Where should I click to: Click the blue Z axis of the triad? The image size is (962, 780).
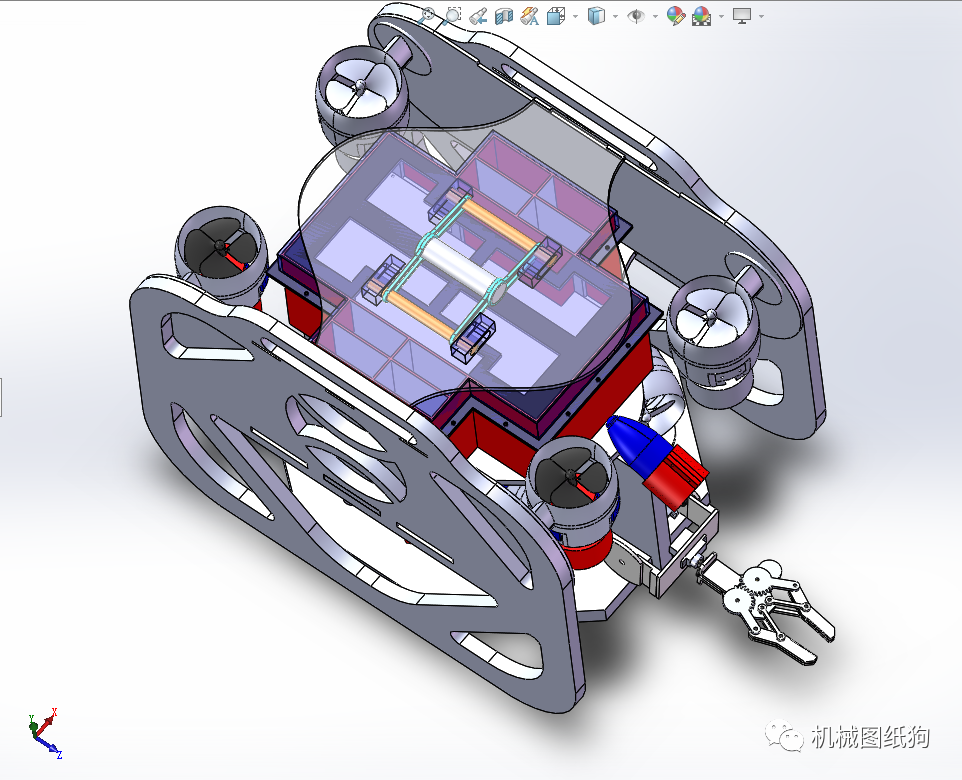(48, 745)
